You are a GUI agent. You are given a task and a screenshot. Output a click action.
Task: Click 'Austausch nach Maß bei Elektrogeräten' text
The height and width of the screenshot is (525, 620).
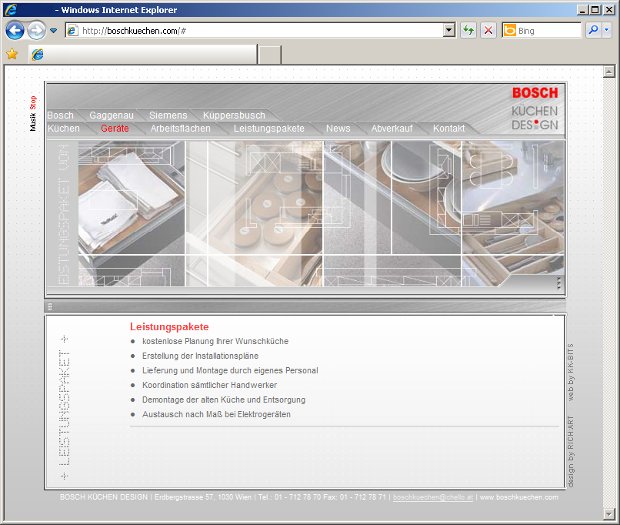point(216,414)
